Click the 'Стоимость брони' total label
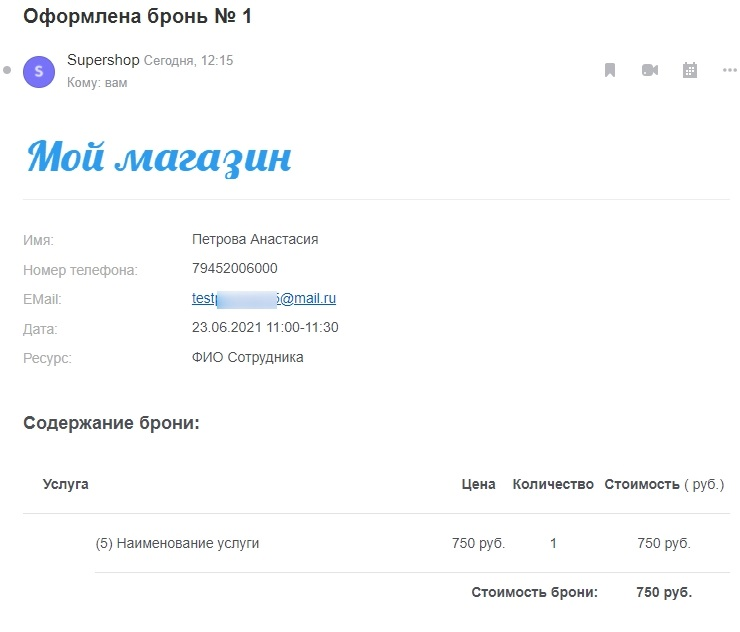Viewport: 740px width, 632px height. (534, 592)
